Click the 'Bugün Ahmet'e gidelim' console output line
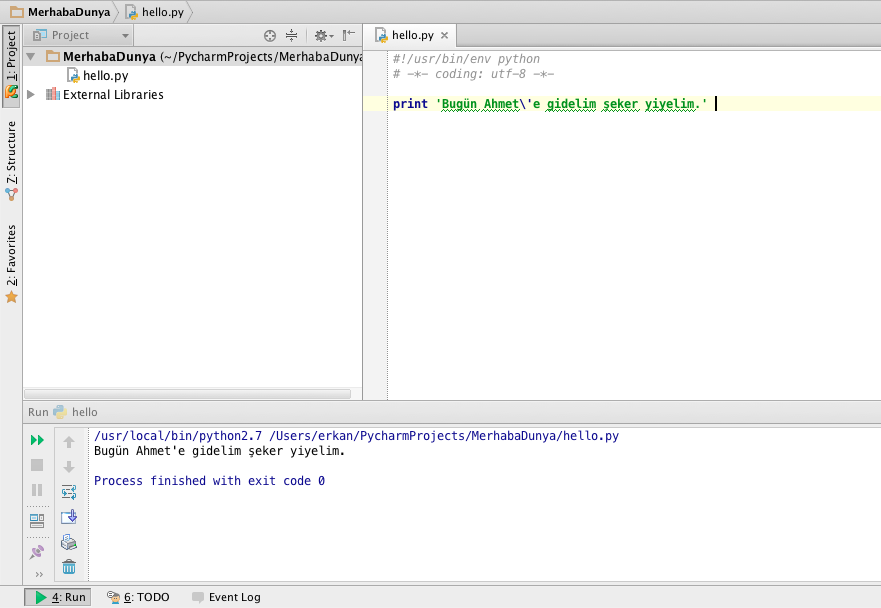 219,451
